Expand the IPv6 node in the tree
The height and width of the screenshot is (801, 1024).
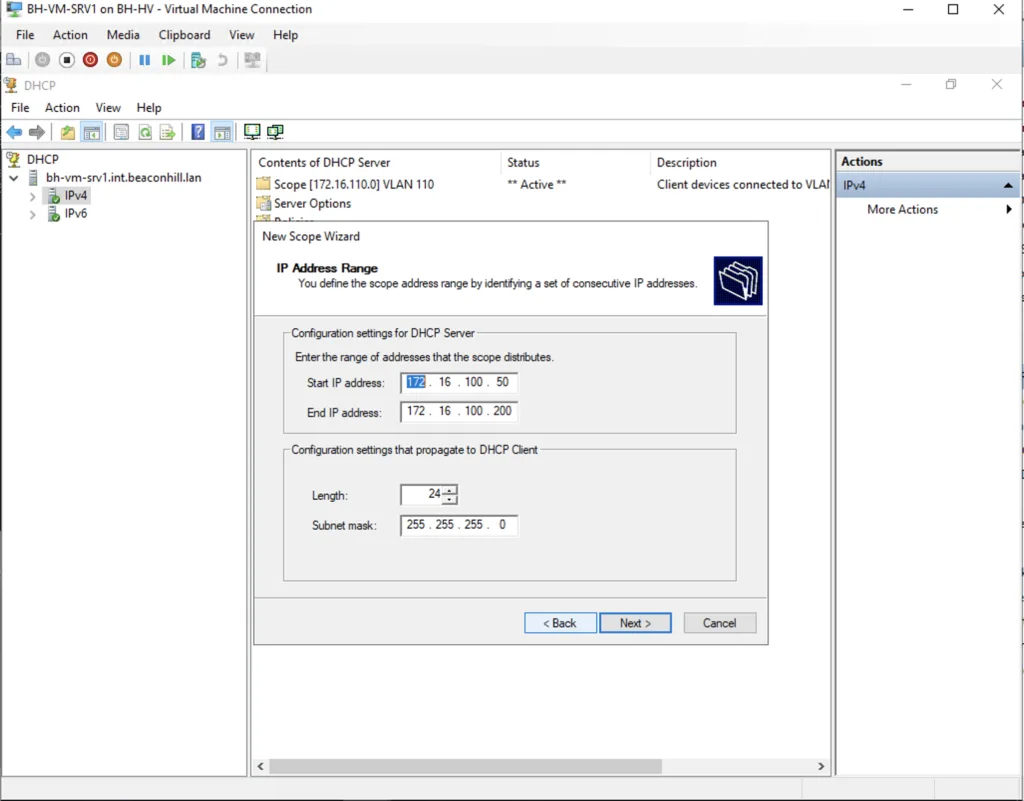point(32,214)
